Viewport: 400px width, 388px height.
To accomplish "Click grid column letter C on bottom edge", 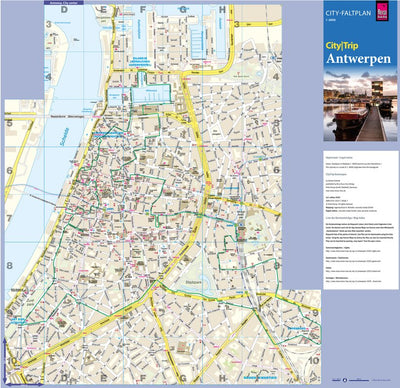I will pyautogui.click(x=29, y=378).
